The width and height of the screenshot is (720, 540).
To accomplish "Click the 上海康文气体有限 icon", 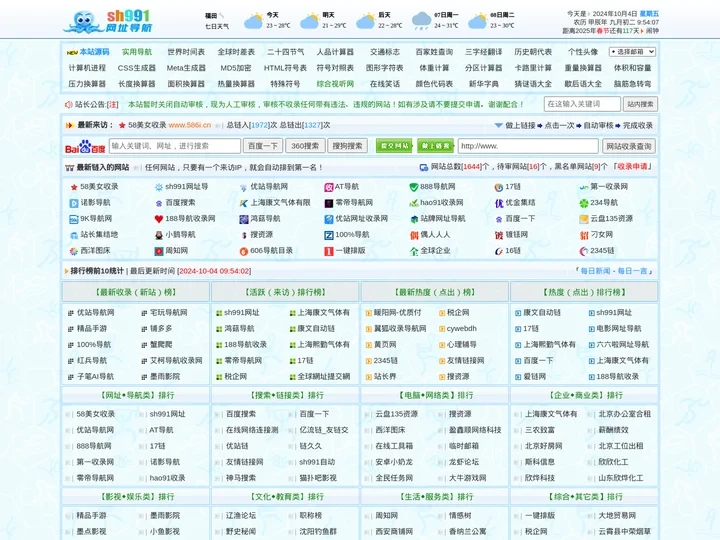I will (x=244, y=203).
